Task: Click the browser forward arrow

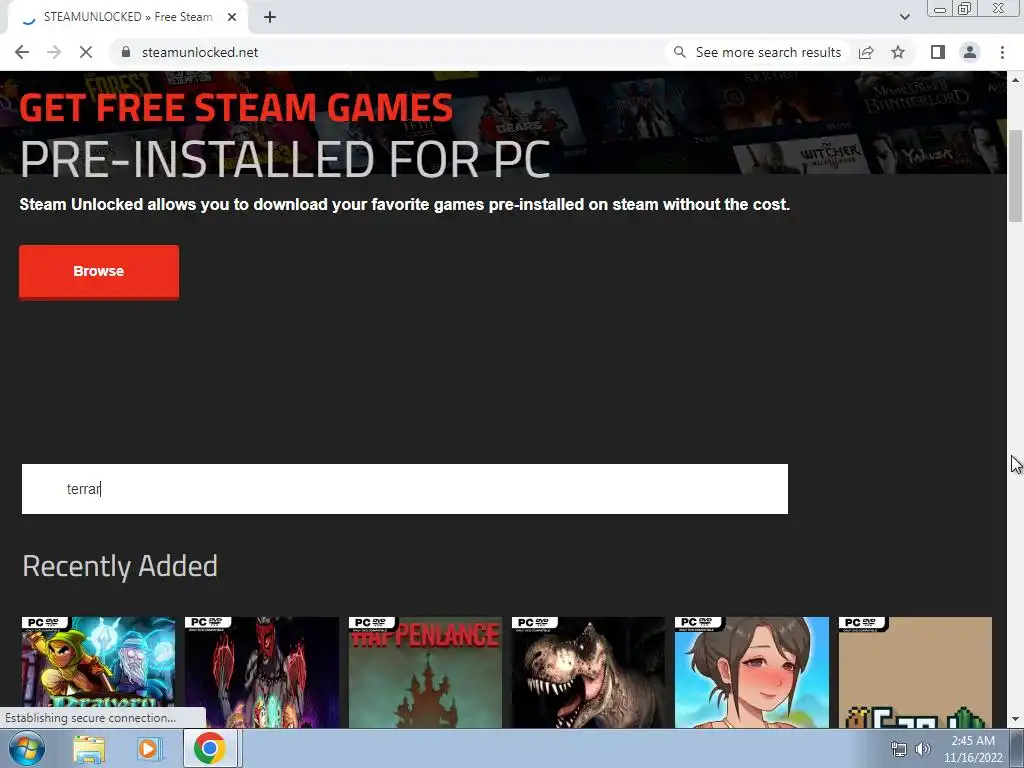Action: click(x=54, y=52)
